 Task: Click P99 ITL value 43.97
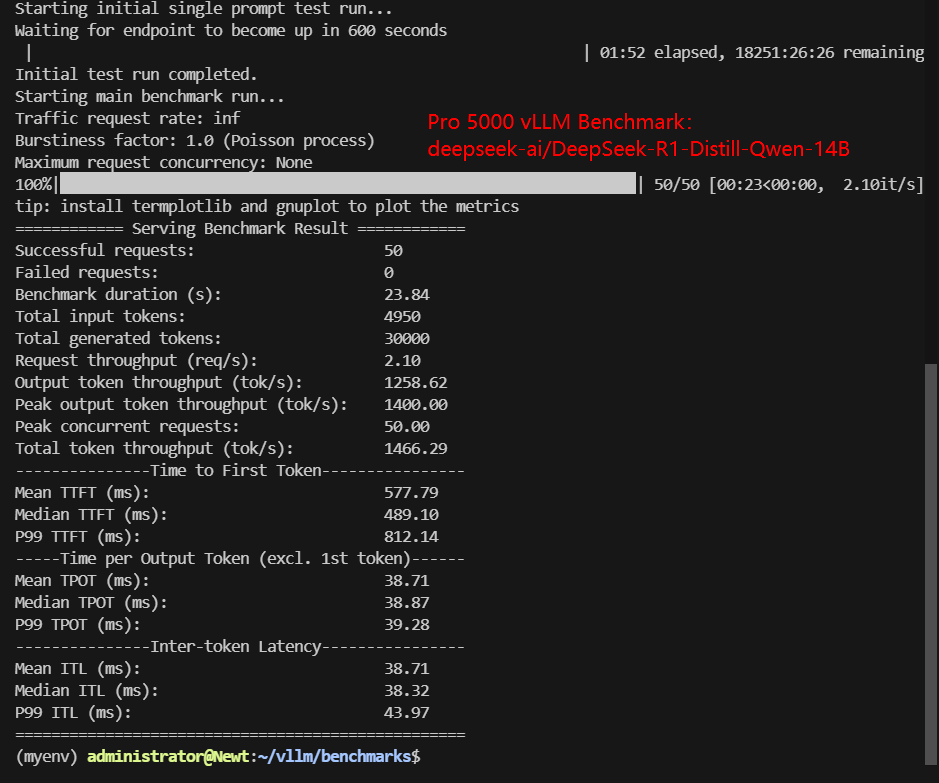pos(407,712)
